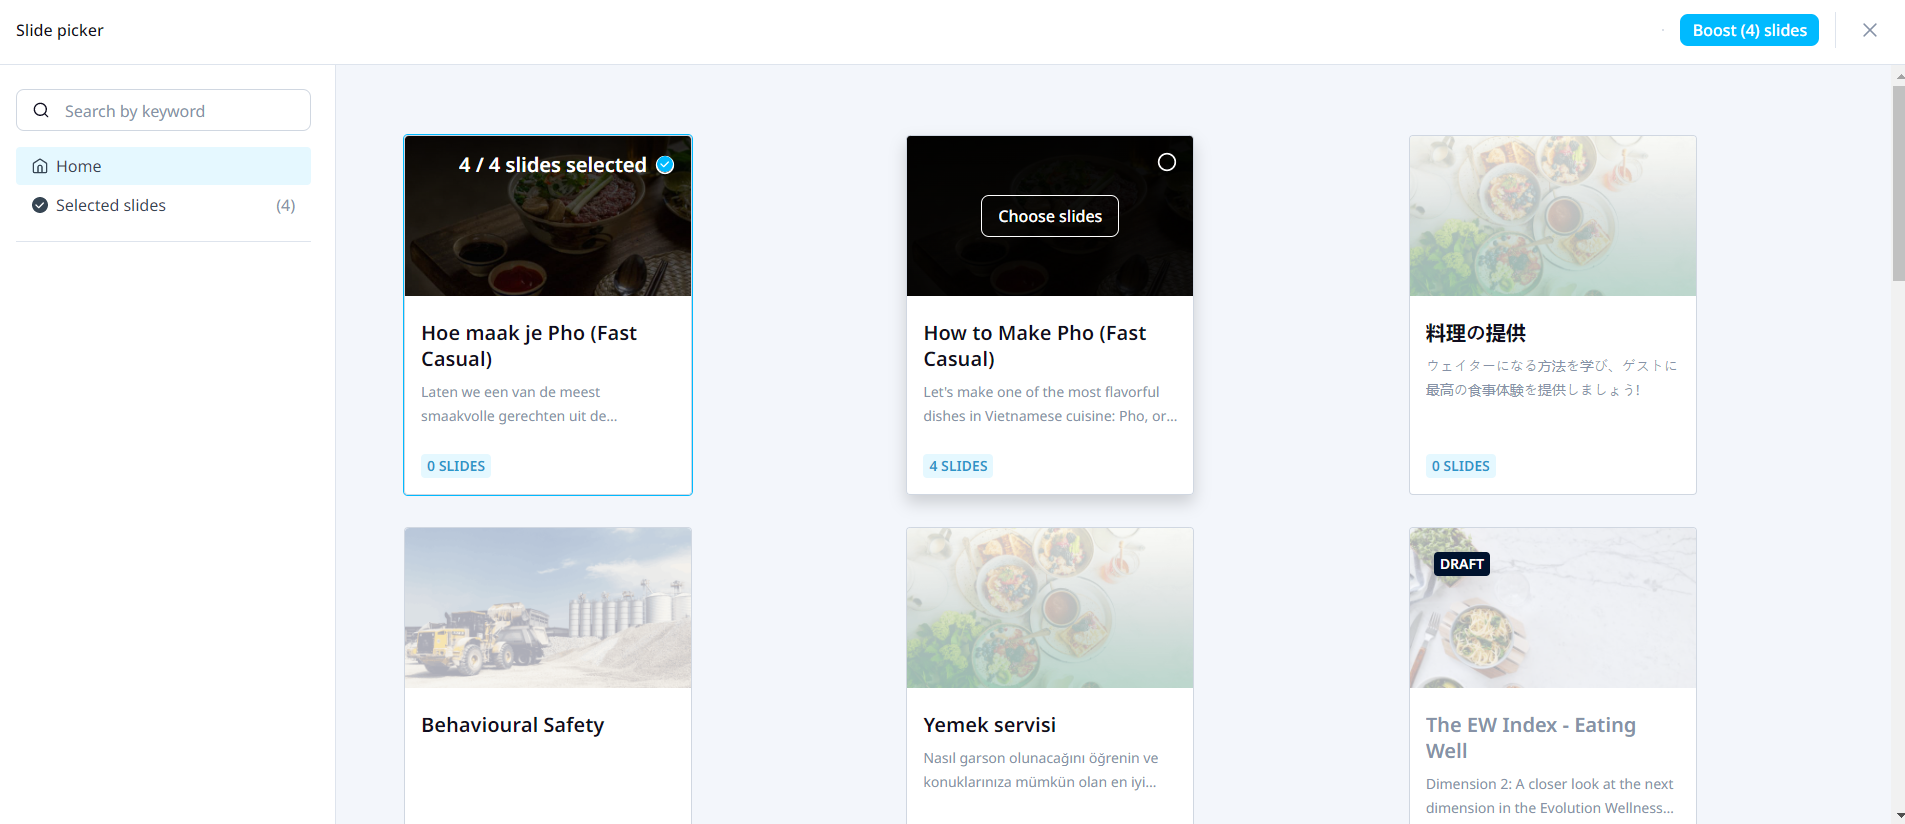Click the vertical scrollbar thumb

(1898, 183)
